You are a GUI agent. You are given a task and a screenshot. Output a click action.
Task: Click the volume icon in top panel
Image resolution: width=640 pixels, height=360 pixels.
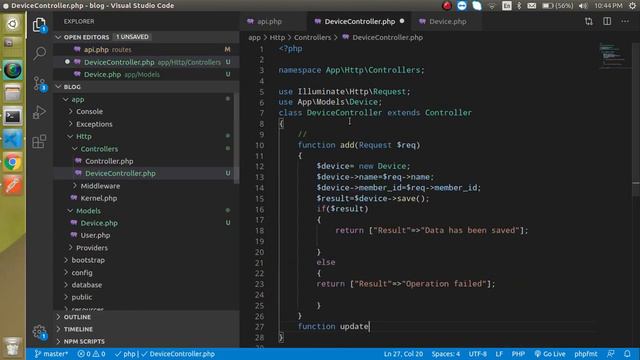pos(583,6)
